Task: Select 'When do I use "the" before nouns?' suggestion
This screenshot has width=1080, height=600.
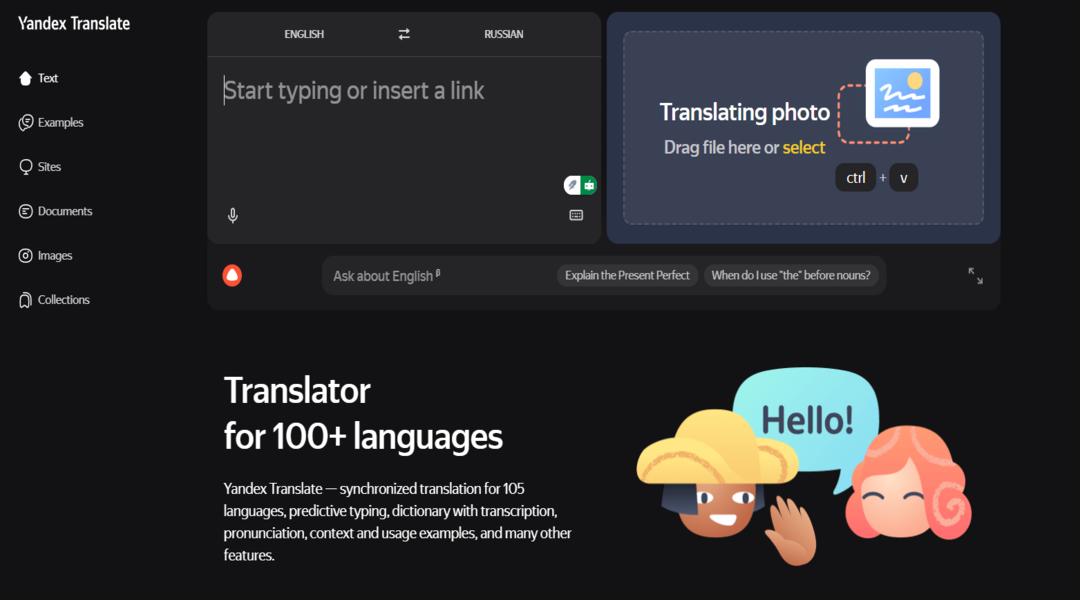Action: [791, 276]
